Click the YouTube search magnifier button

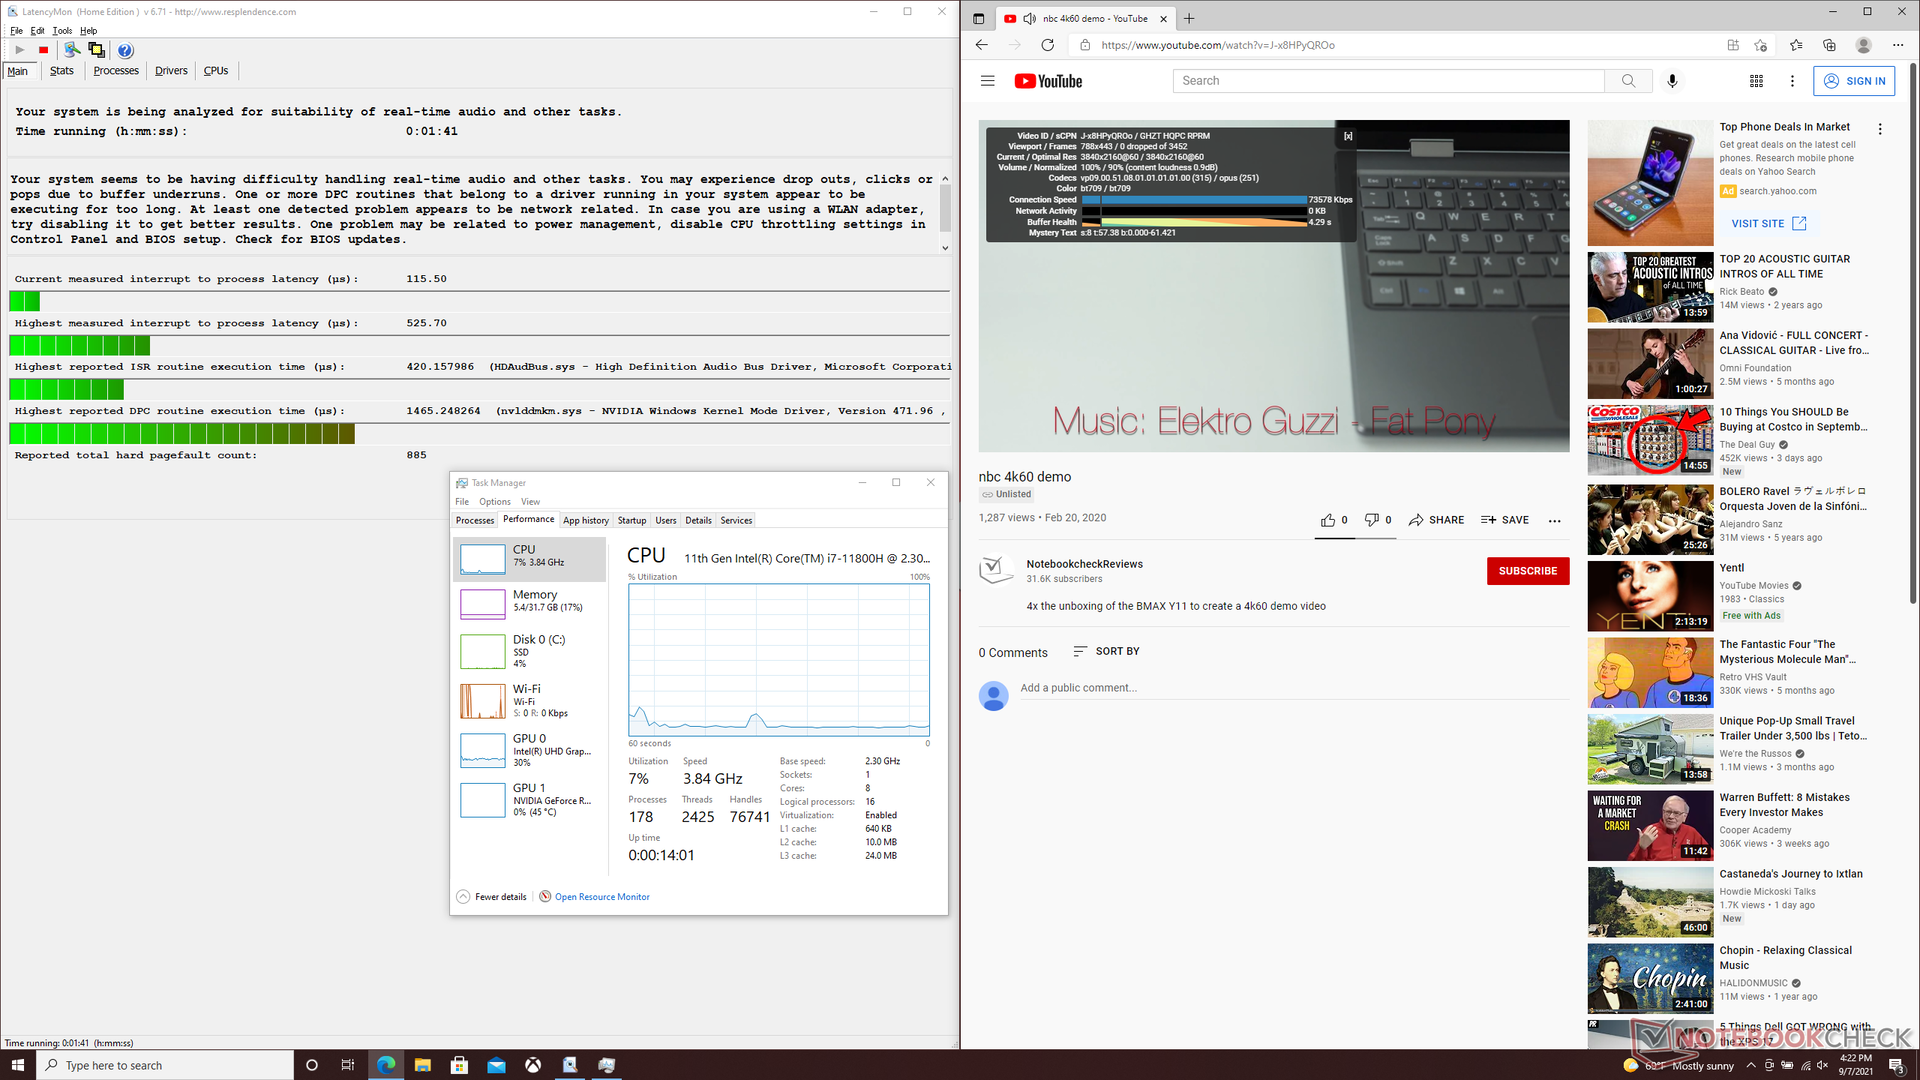tap(1628, 81)
